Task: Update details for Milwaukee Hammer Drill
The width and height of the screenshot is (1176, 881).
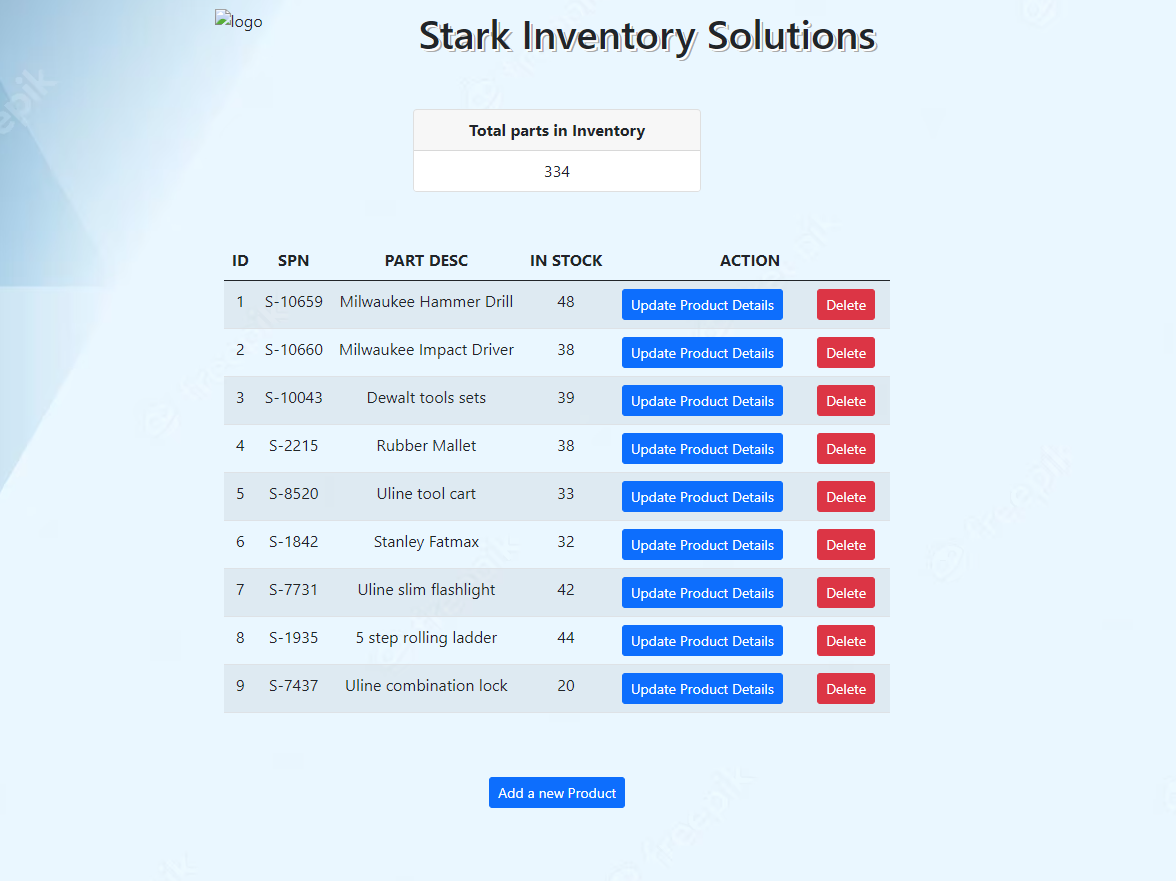Action: [x=702, y=304]
